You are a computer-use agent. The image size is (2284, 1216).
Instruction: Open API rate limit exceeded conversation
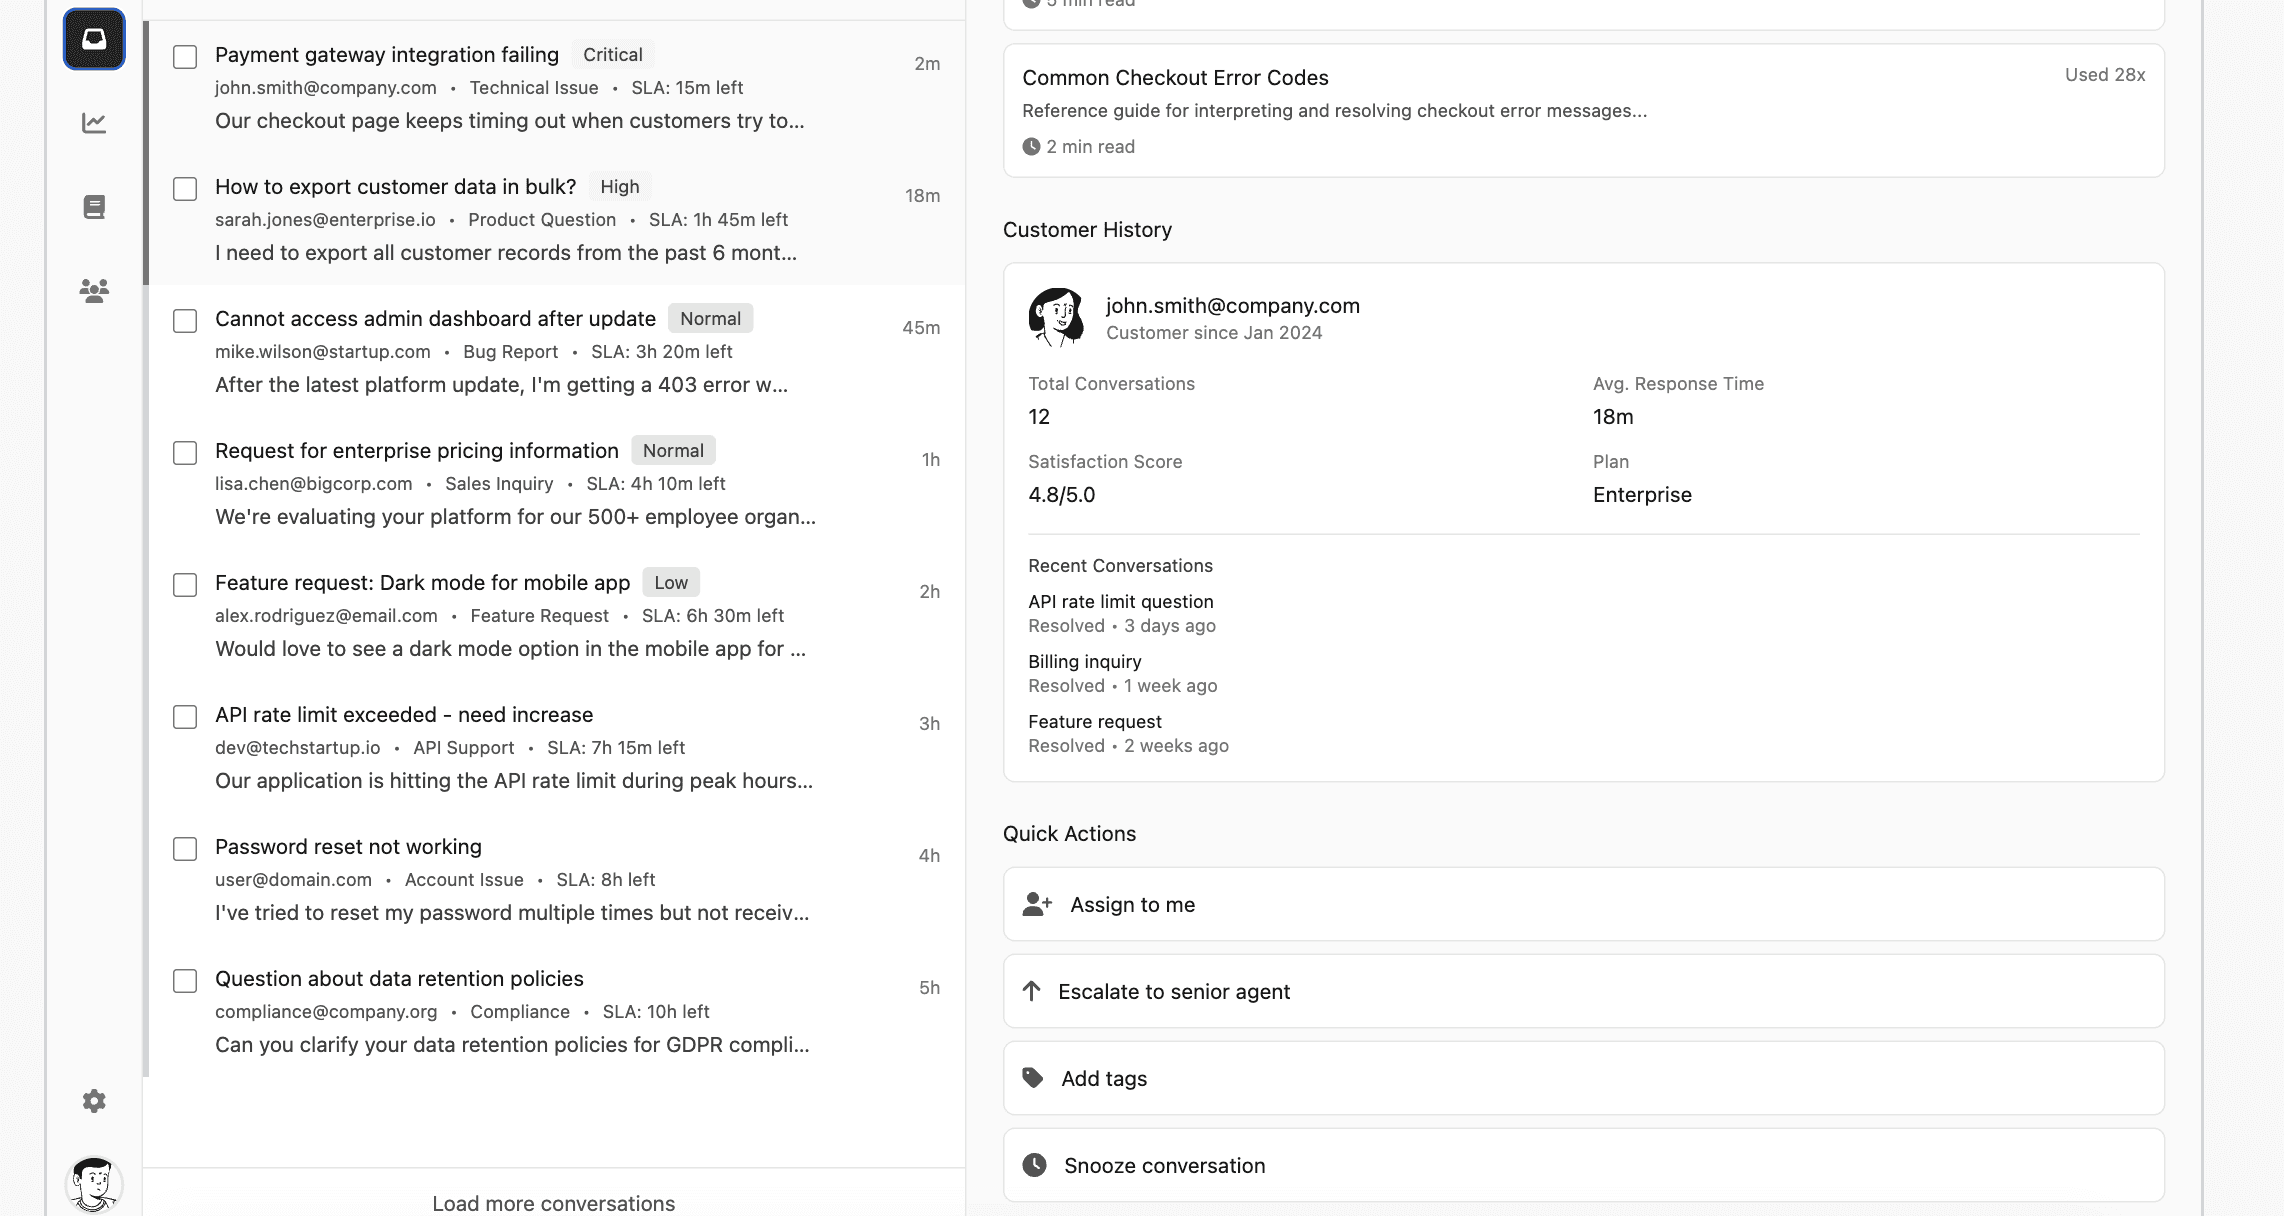[x=404, y=715]
